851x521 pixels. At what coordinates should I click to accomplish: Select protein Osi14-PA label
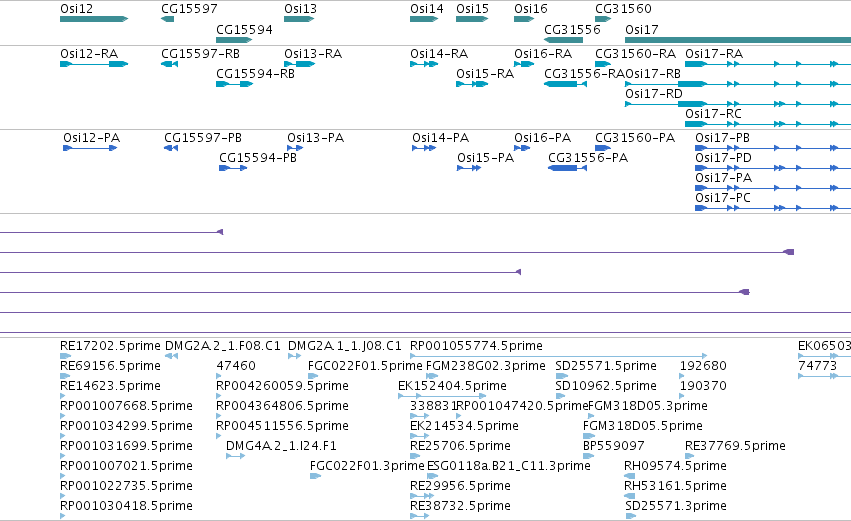(x=440, y=138)
